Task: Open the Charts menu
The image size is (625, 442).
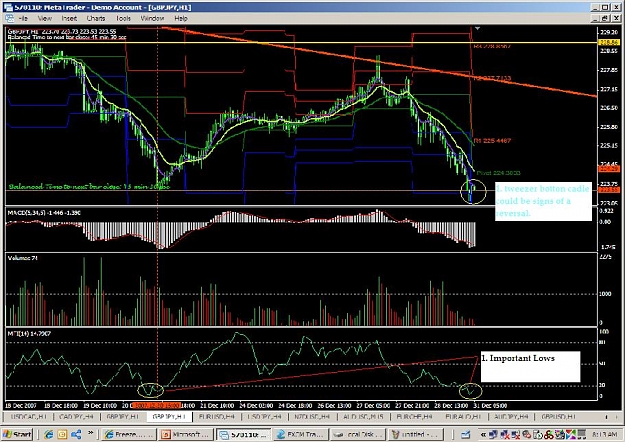Action: pos(96,18)
